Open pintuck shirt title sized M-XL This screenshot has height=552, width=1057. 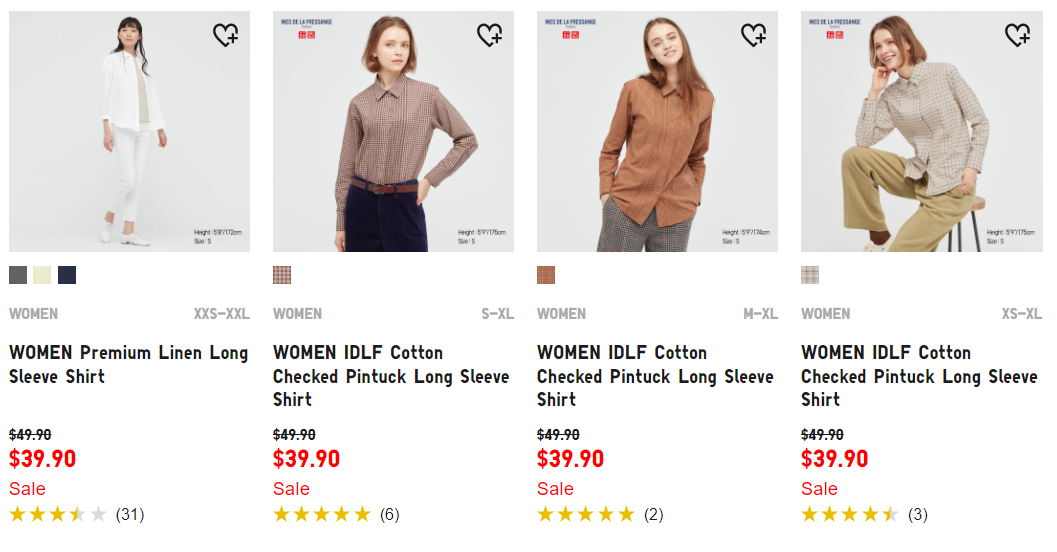pos(655,376)
